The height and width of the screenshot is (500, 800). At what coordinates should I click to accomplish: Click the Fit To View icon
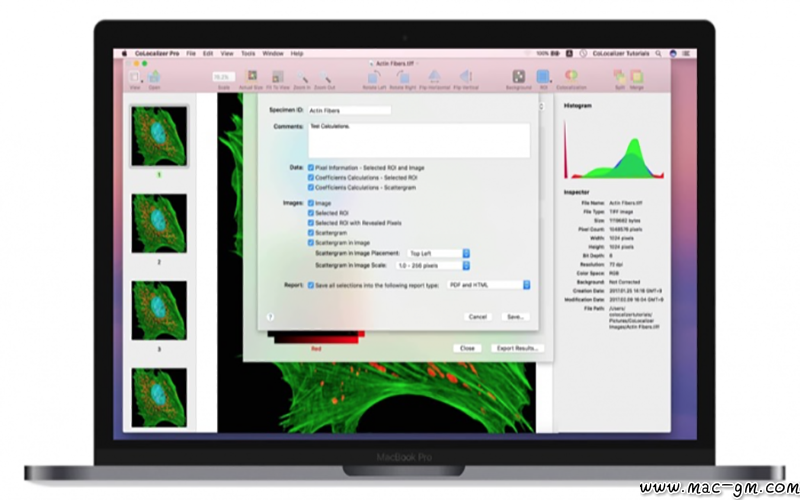tap(278, 77)
